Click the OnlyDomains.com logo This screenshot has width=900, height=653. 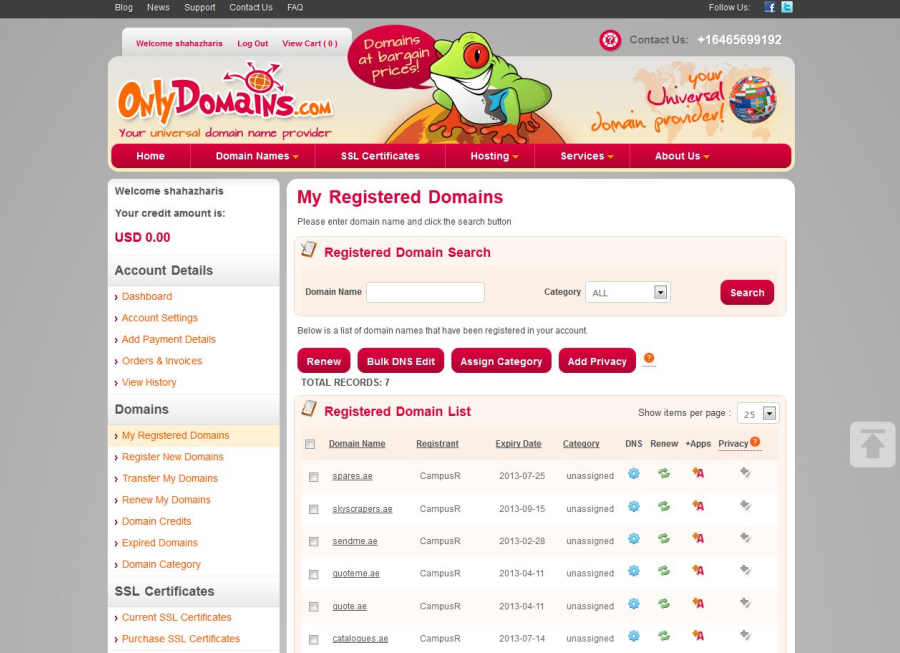tap(225, 100)
